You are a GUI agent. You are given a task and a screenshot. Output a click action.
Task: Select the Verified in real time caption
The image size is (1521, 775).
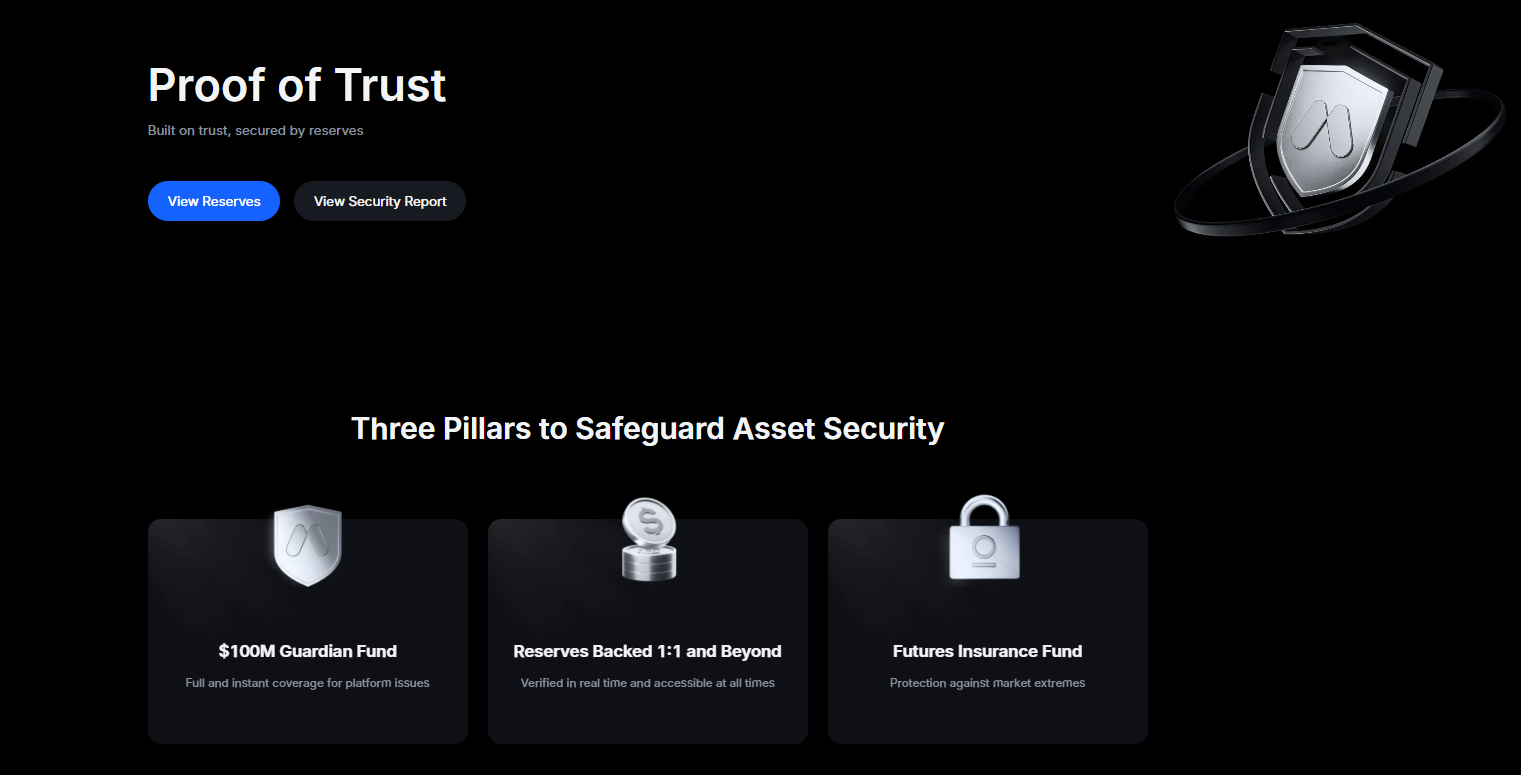pyautogui.click(x=647, y=682)
